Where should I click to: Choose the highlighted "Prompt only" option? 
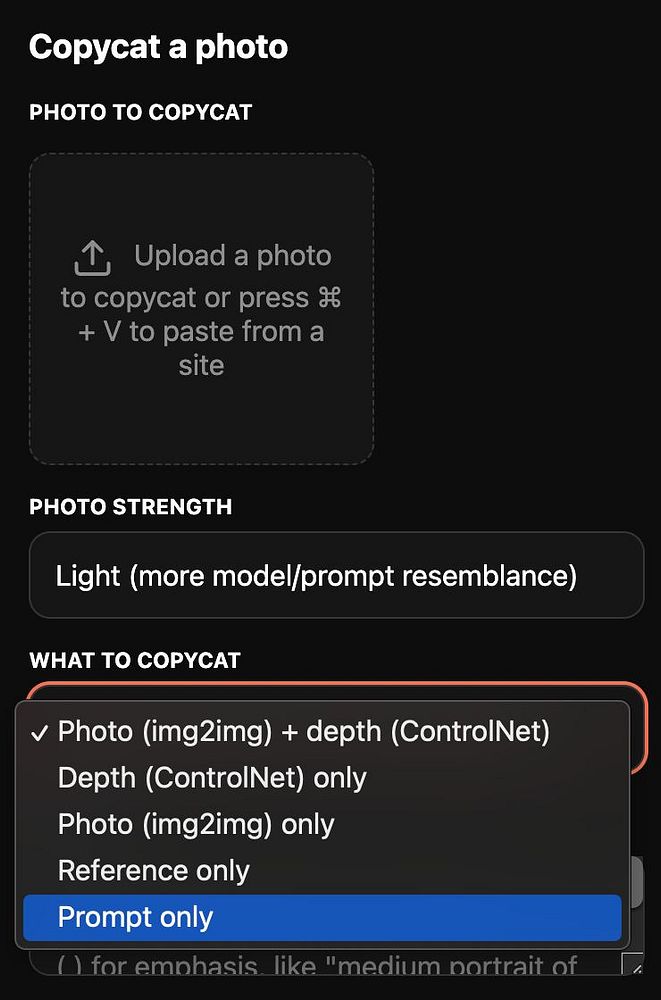click(322, 918)
